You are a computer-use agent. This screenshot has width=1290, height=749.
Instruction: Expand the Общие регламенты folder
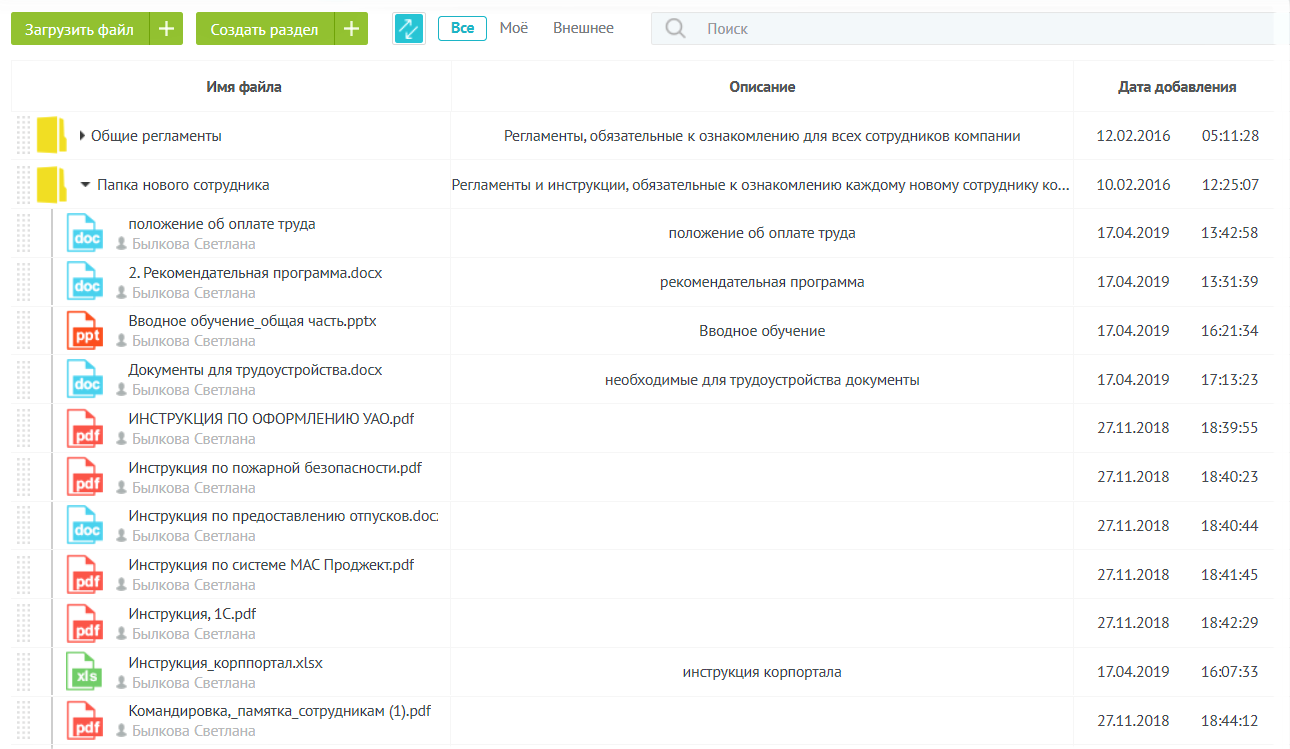coord(81,135)
